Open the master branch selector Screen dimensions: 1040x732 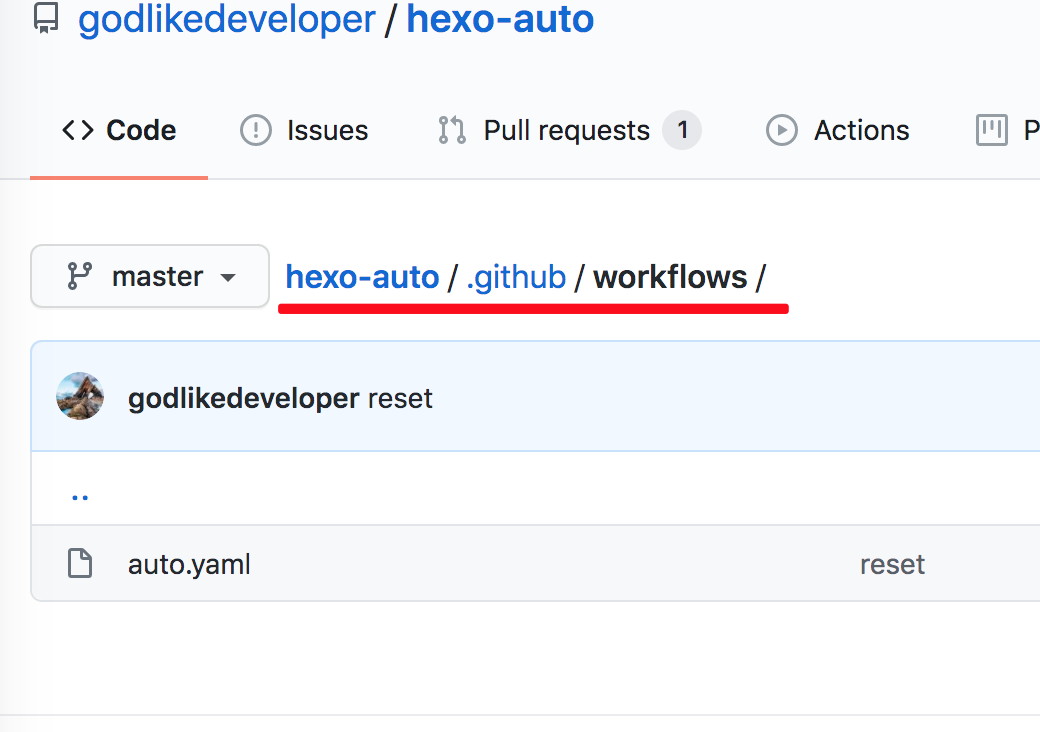(149, 276)
